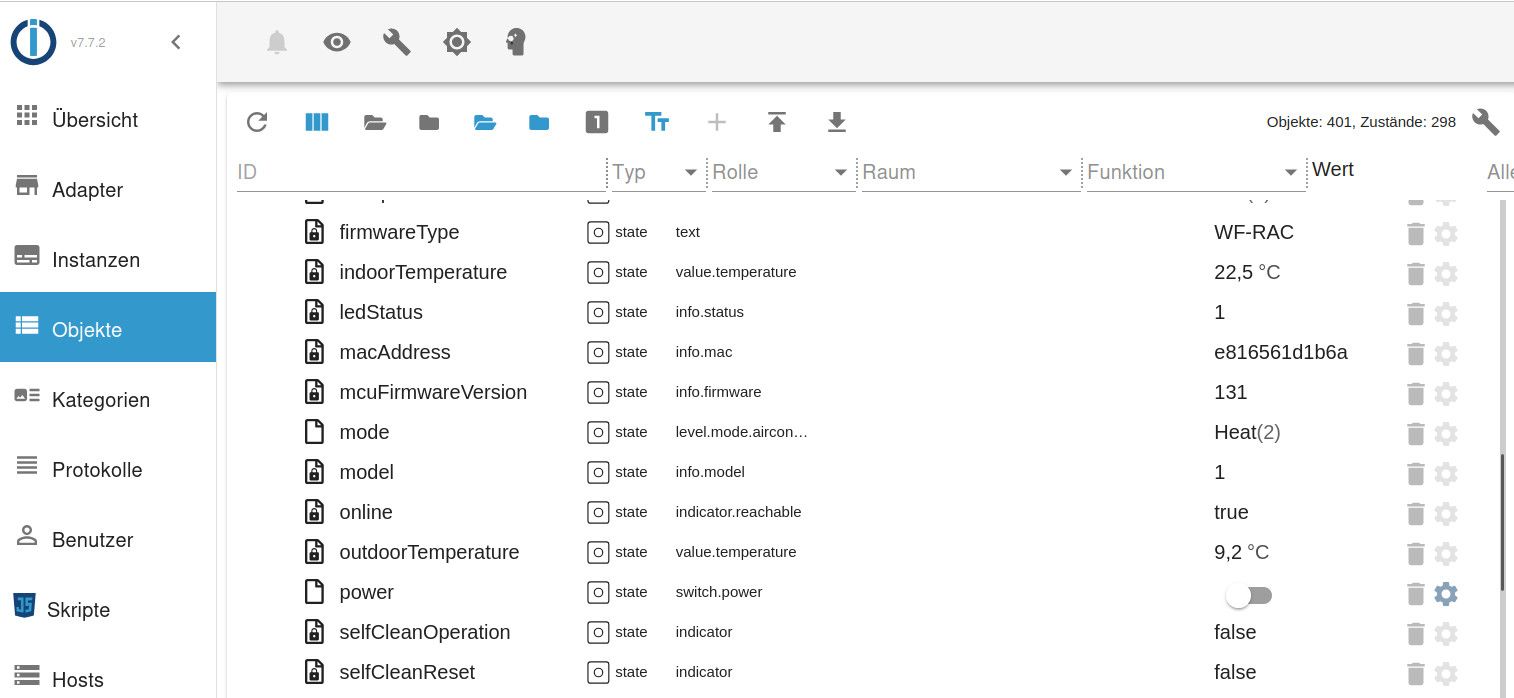Open the Adapter menu item
Image resolution: width=1514 pixels, height=698 pixels.
87,190
